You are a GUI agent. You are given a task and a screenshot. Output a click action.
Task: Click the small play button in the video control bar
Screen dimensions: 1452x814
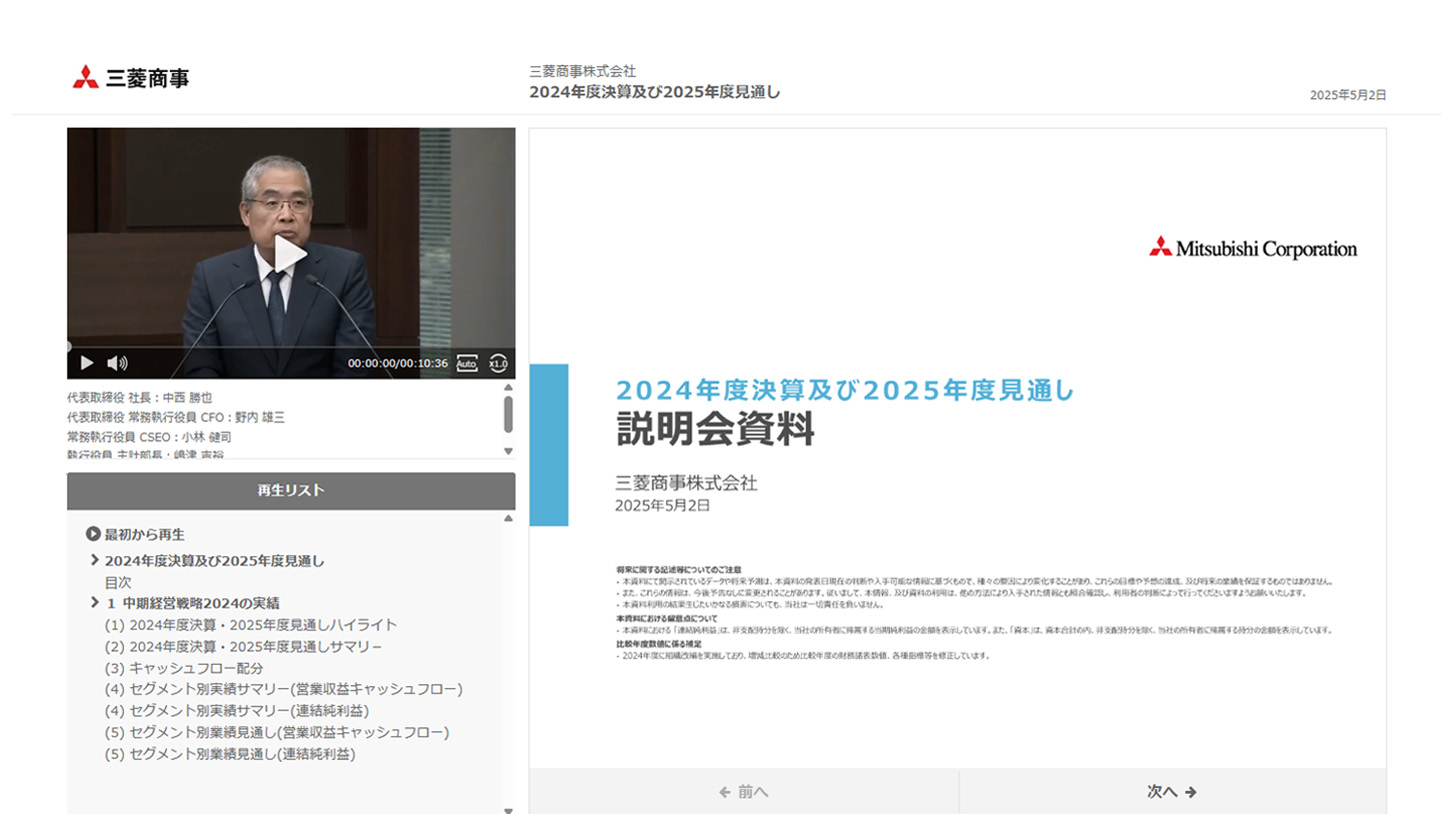[87, 363]
